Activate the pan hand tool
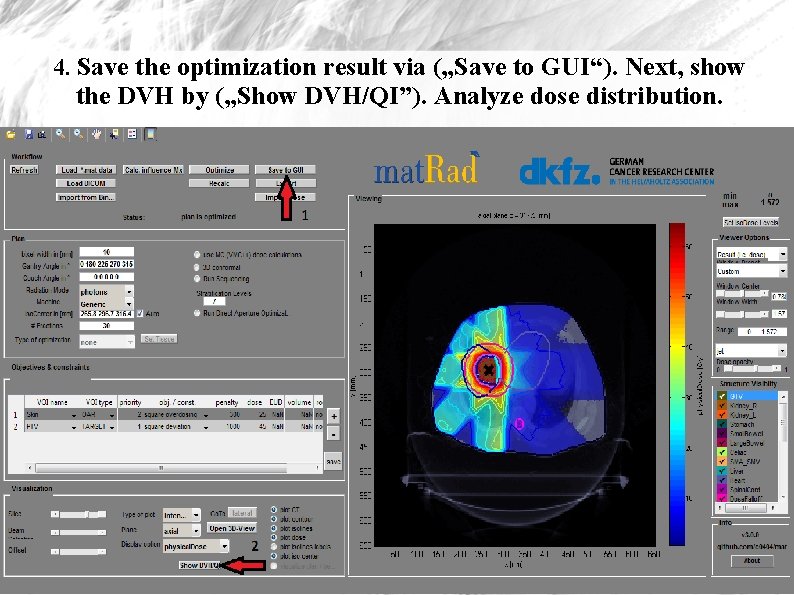 pos(96,134)
